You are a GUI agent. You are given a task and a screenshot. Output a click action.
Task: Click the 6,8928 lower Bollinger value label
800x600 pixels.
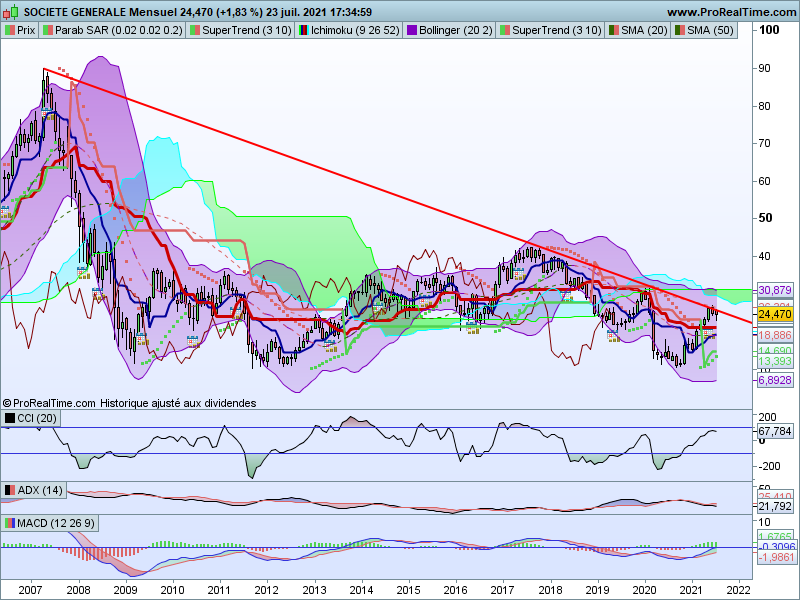[x=774, y=380]
